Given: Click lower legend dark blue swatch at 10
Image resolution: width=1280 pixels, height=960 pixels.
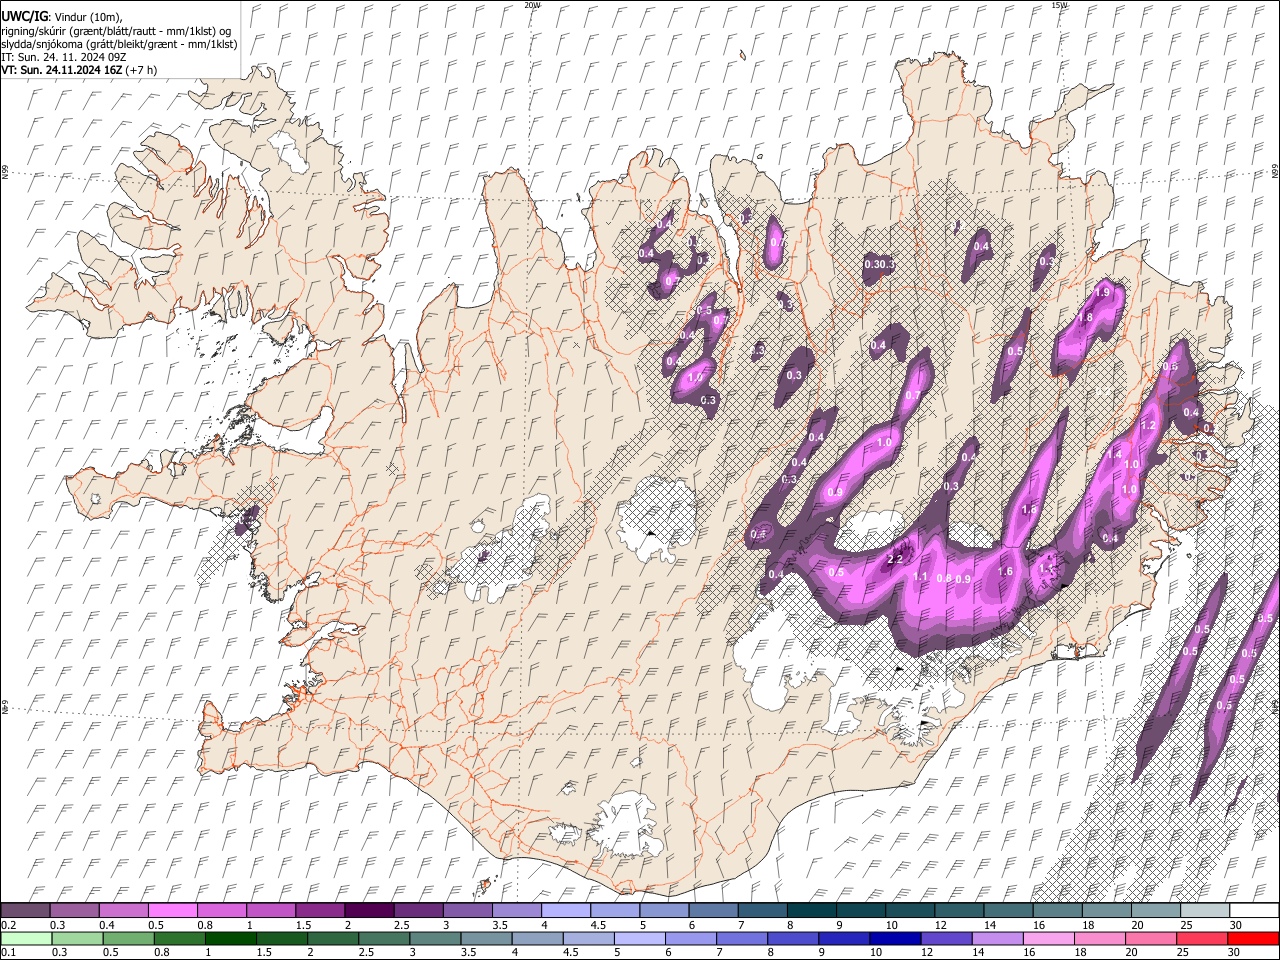Looking at the screenshot, I should click(x=896, y=938).
